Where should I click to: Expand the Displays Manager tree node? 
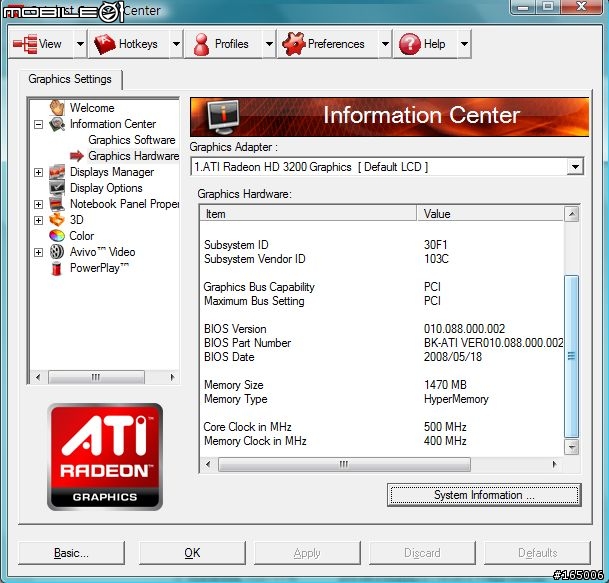pyautogui.click(x=38, y=172)
